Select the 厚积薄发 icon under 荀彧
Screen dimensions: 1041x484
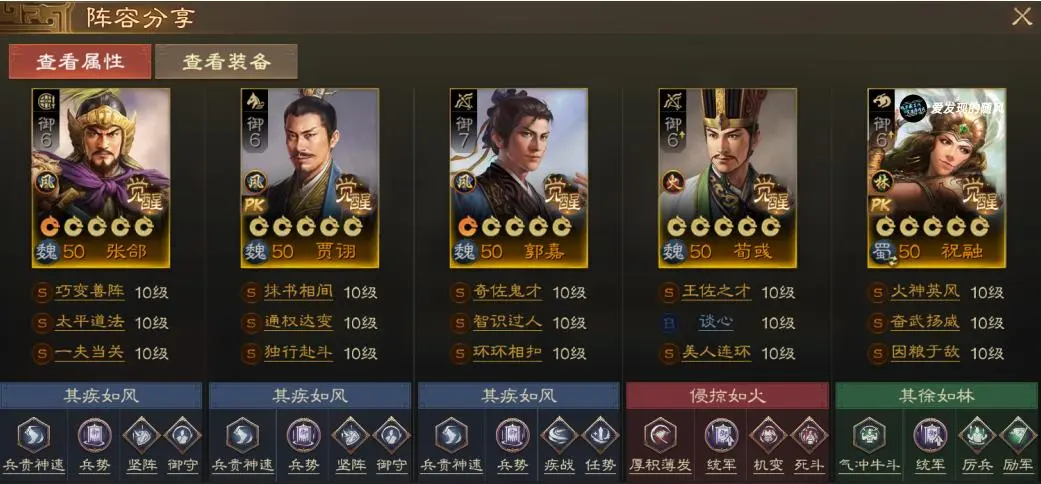[660, 436]
